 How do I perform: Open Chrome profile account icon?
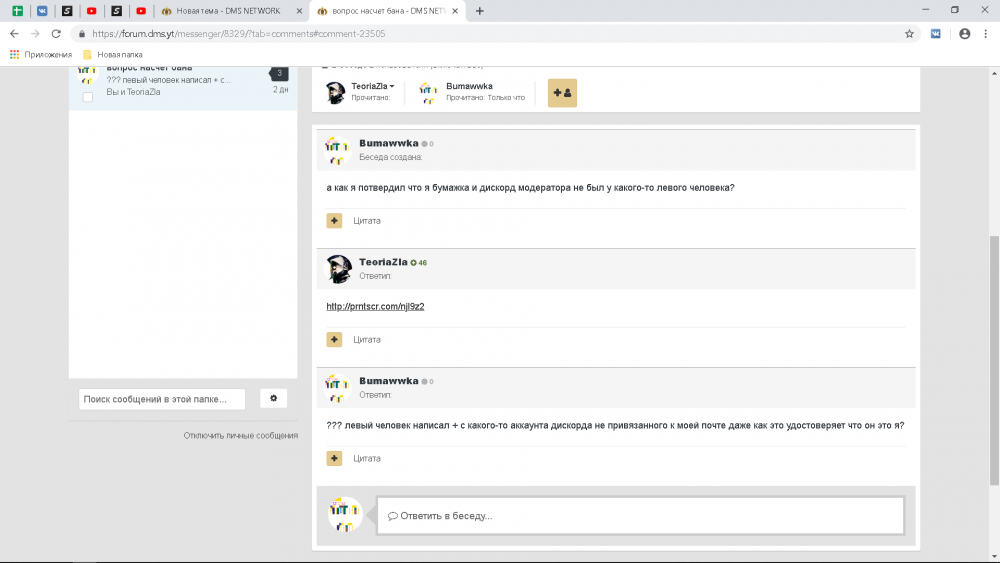click(x=964, y=33)
